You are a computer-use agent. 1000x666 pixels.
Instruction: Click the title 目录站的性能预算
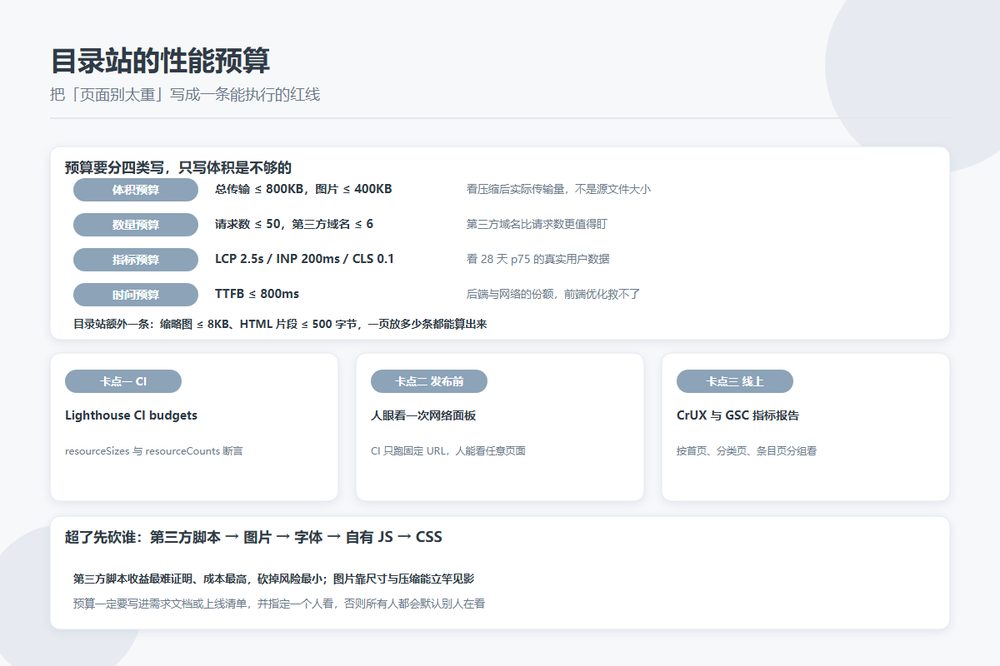[160, 61]
